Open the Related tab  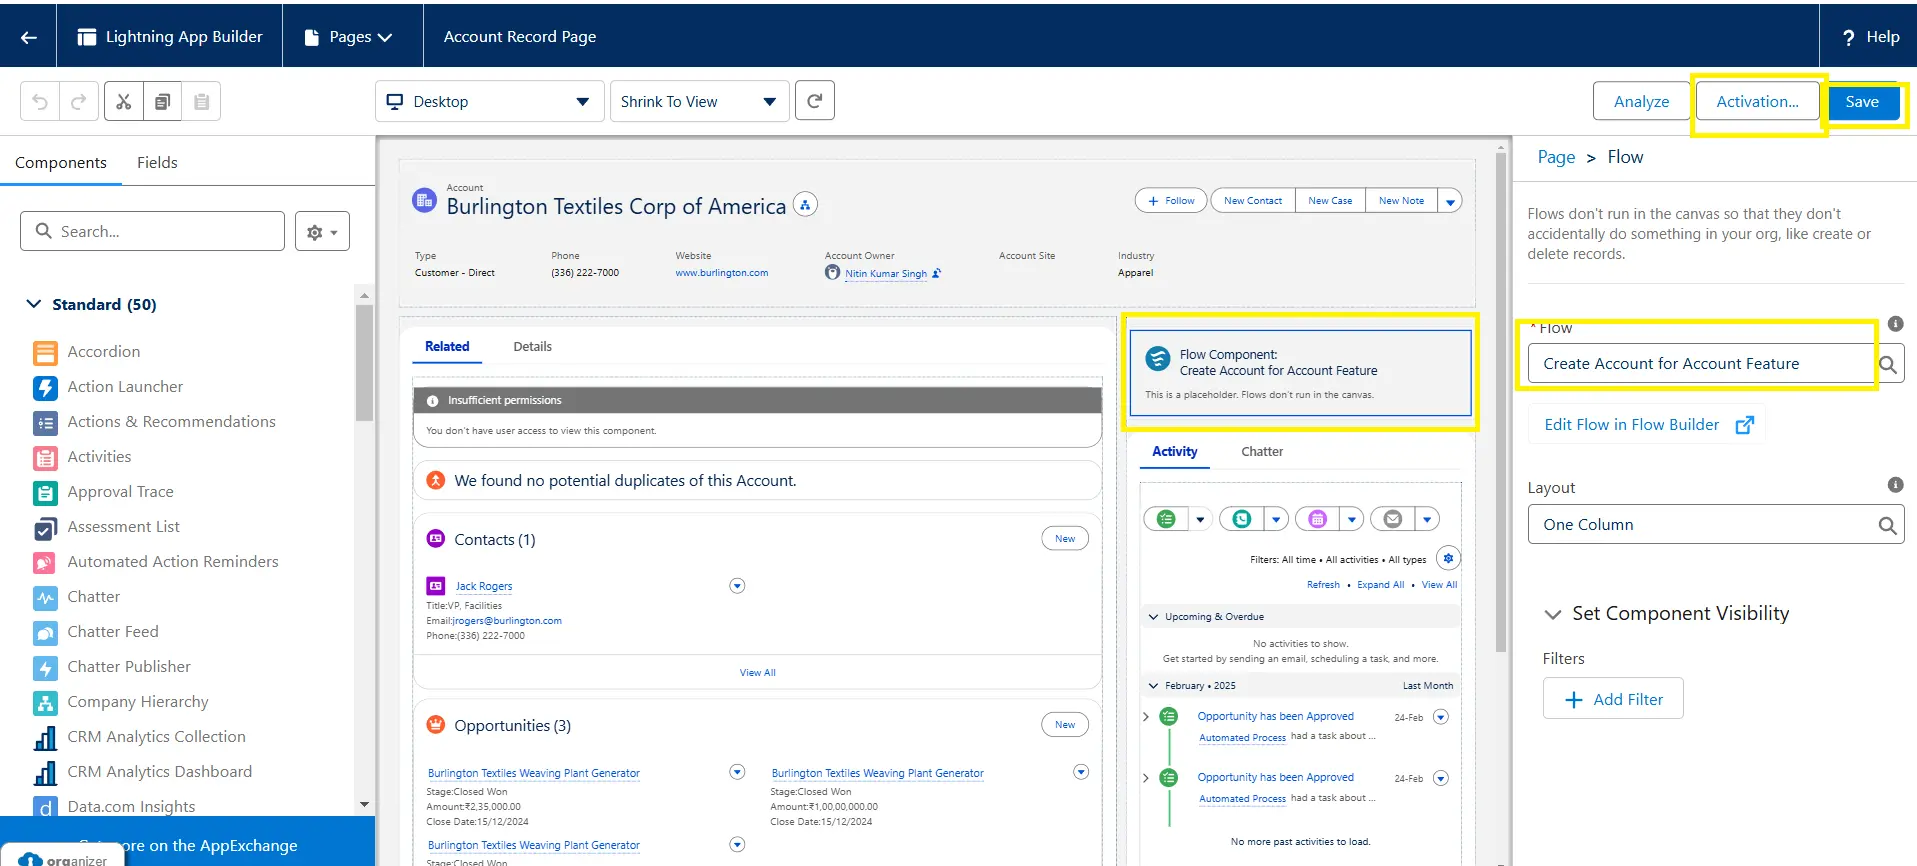[447, 347]
